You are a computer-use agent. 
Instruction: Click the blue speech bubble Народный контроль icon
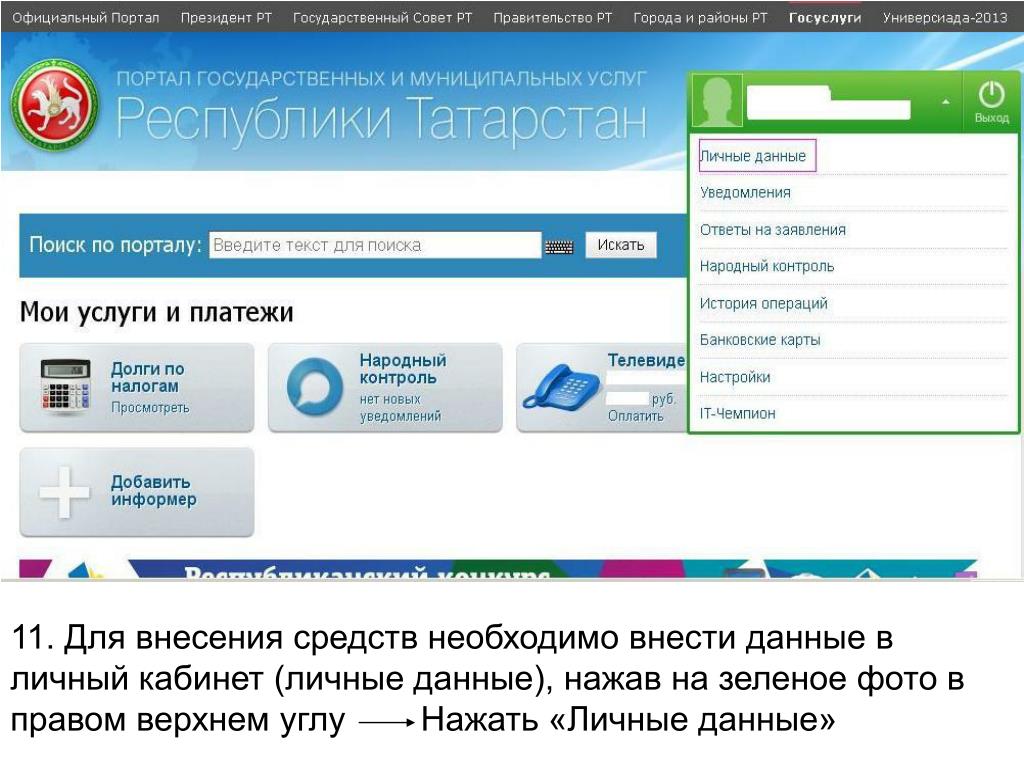315,386
